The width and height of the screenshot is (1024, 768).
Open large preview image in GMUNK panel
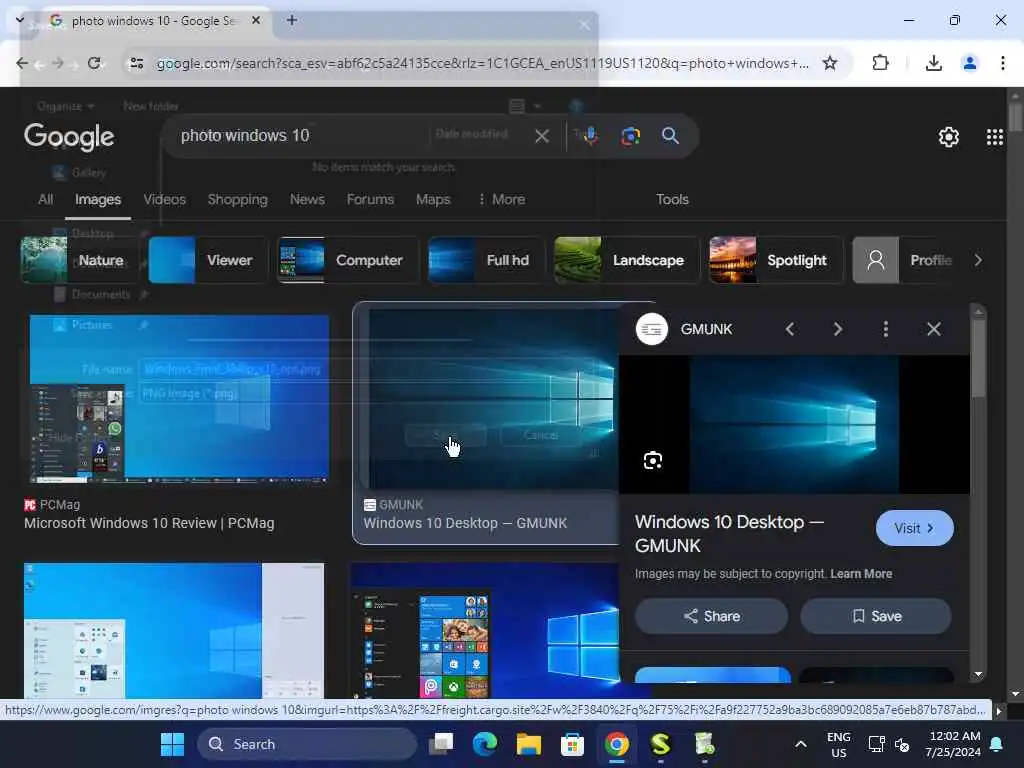pos(794,424)
